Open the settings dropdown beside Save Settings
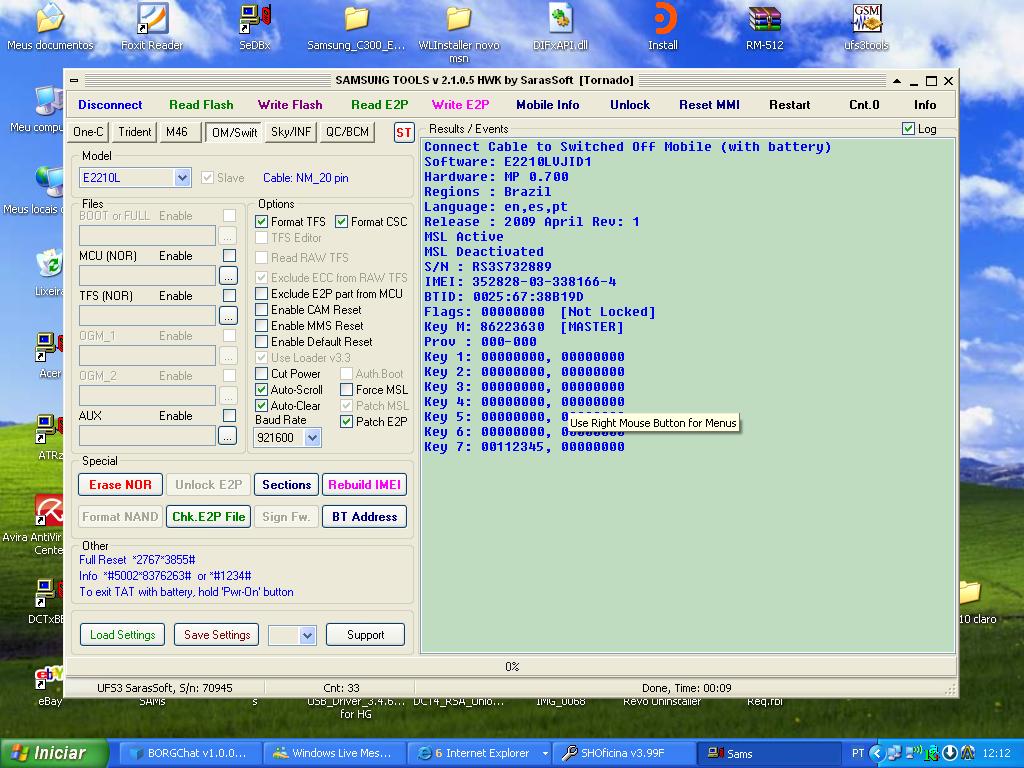The image size is (1024, 768). (308, 635)
